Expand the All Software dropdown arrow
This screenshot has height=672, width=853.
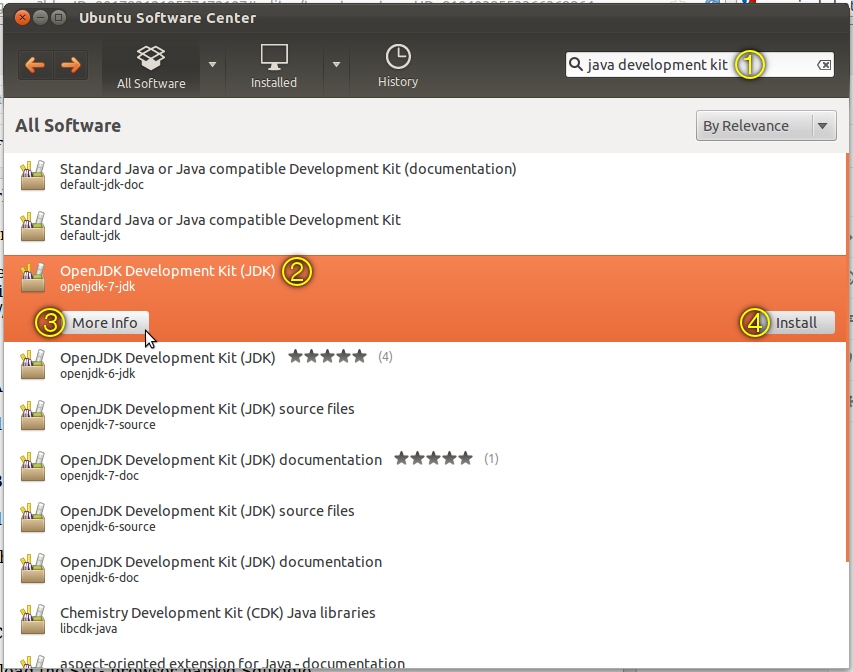(212, 65)
